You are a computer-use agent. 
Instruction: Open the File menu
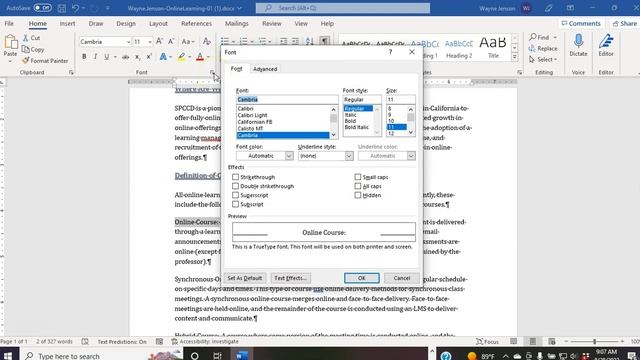pyautogui.click(x=9, y=24)
